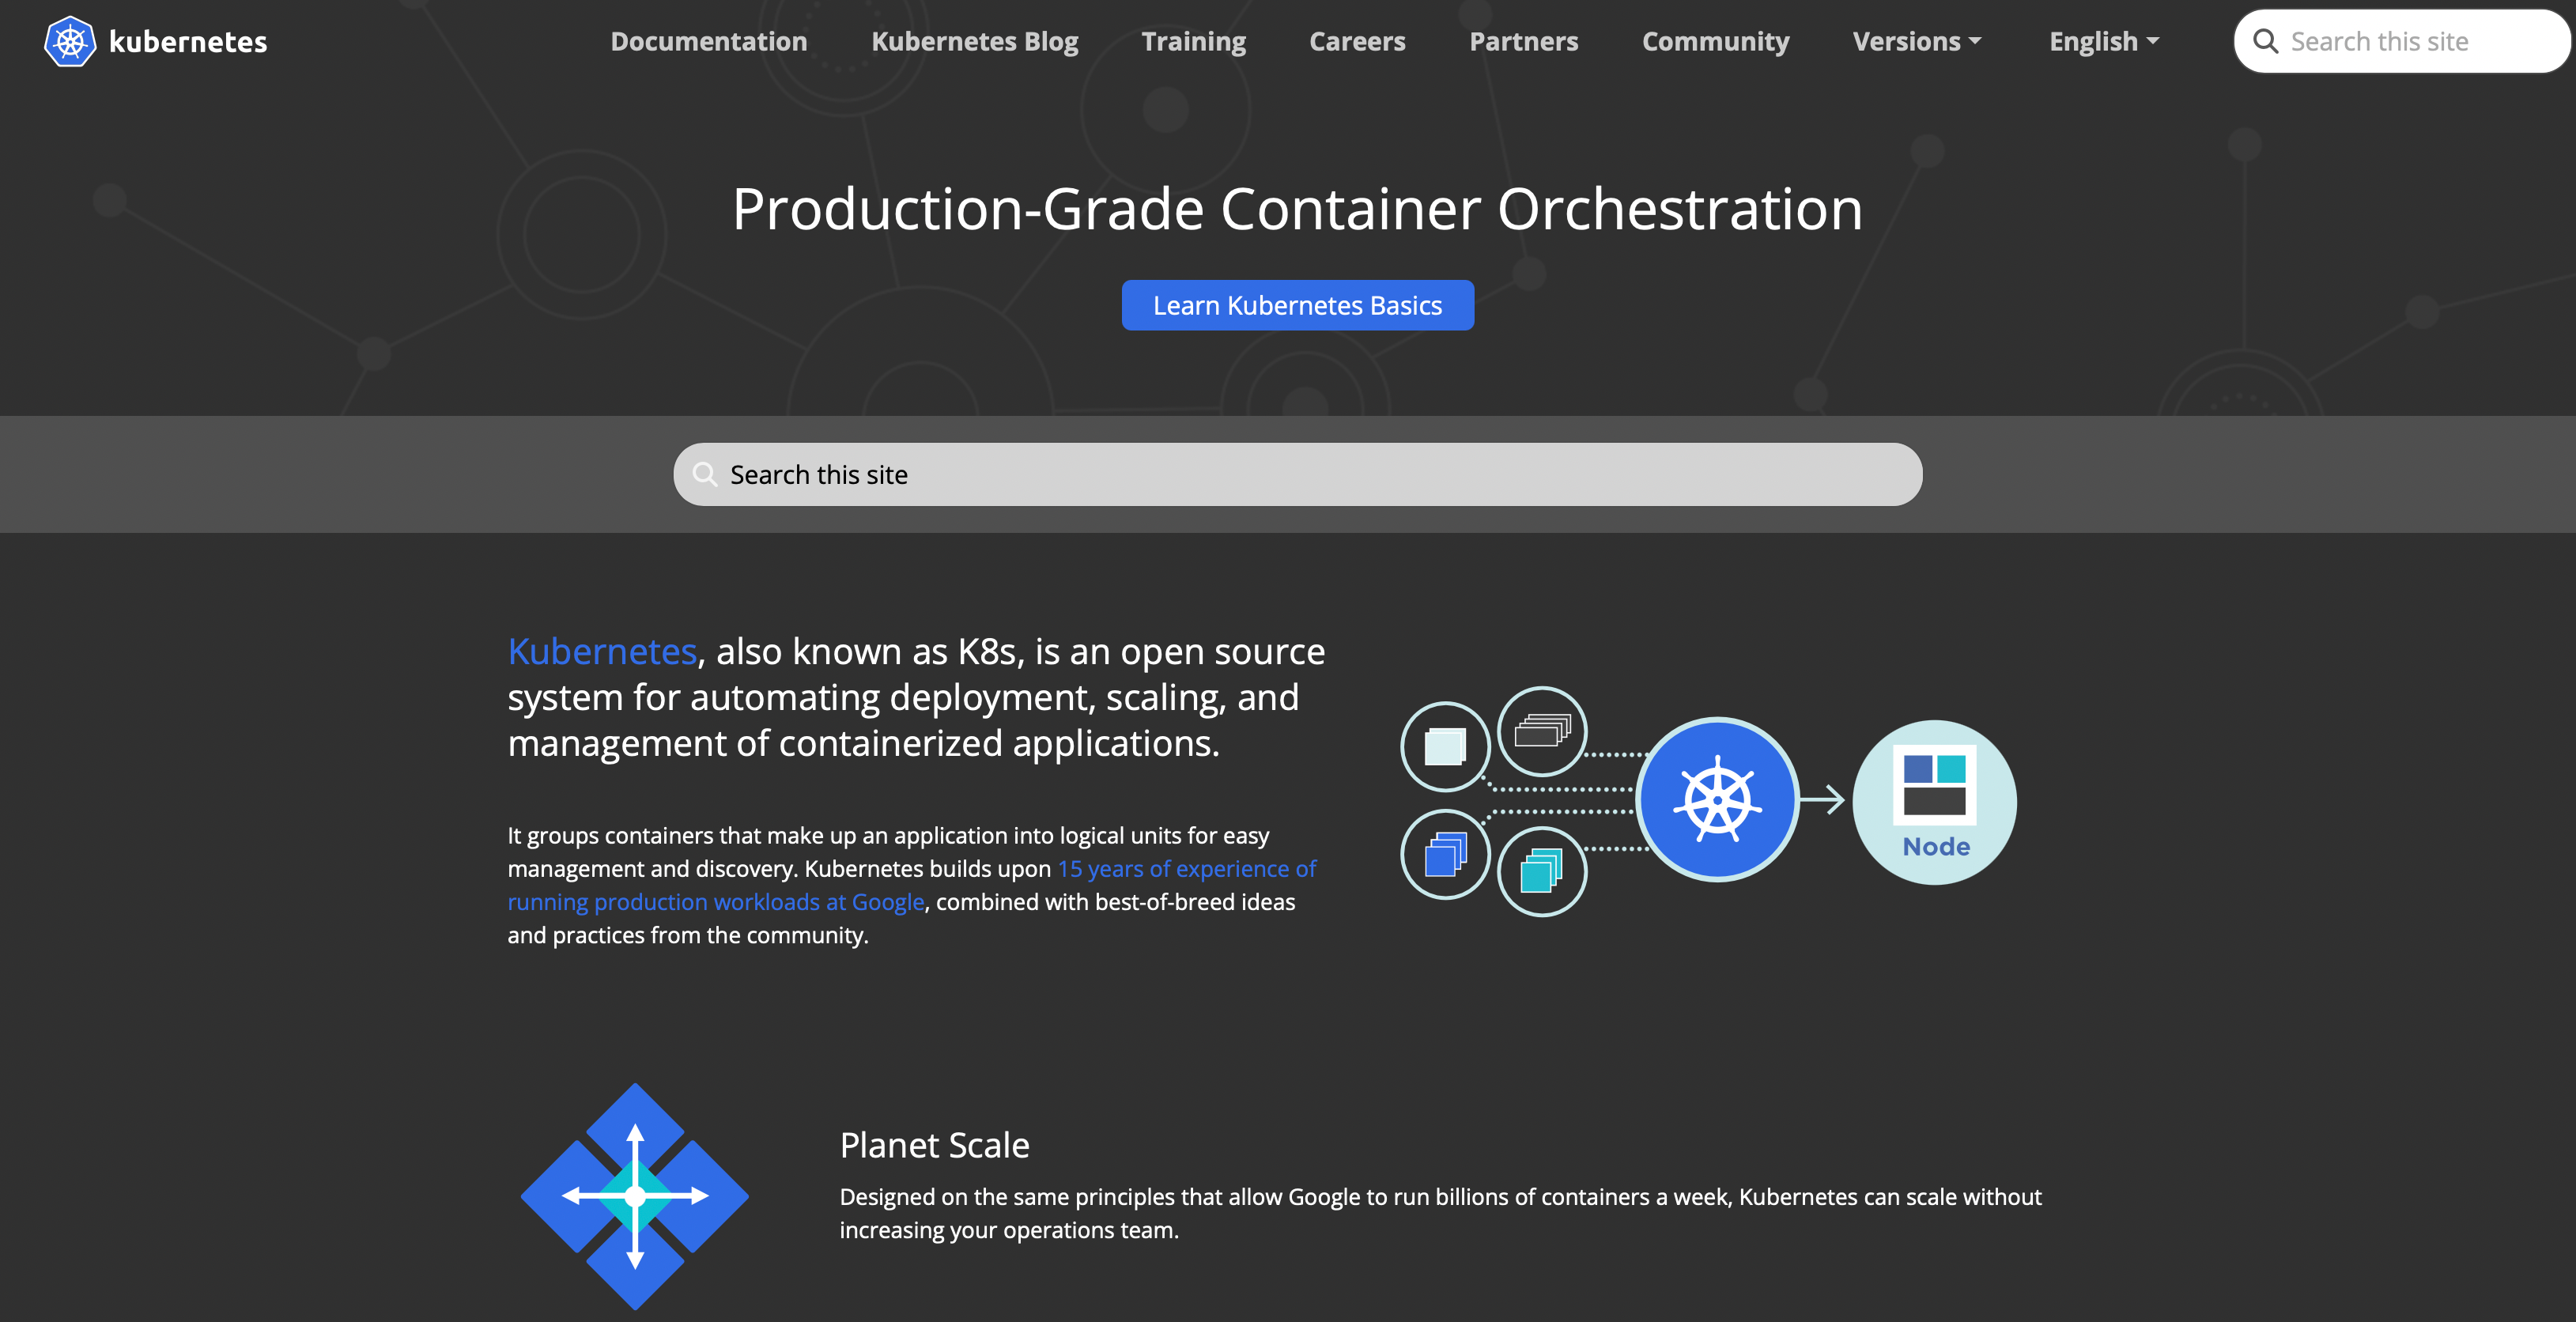Click the kubernetes wordmark in header
This screenshot has width=2576, height=1322.
click(x=188, y=42)
